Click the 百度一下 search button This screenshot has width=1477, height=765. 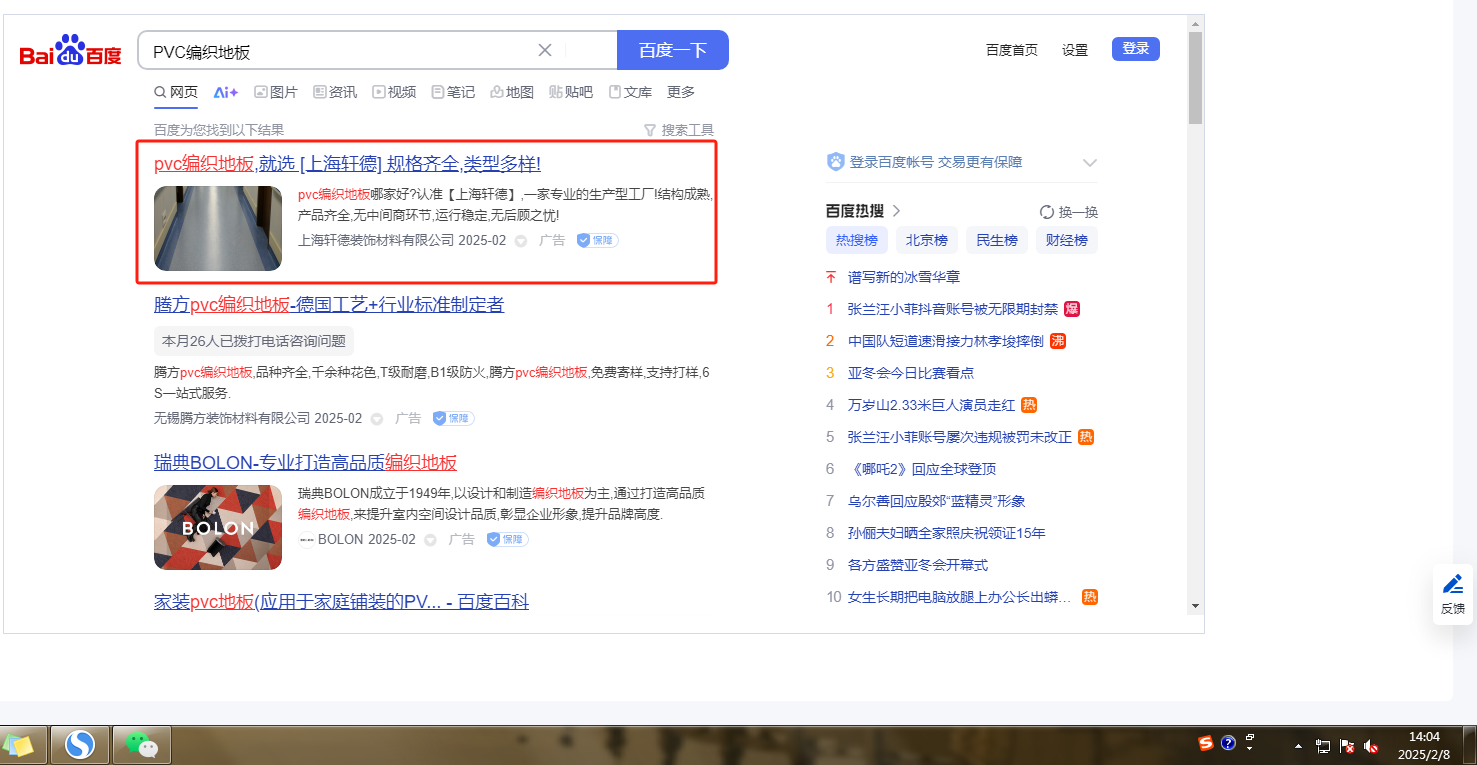coord(672,50)
